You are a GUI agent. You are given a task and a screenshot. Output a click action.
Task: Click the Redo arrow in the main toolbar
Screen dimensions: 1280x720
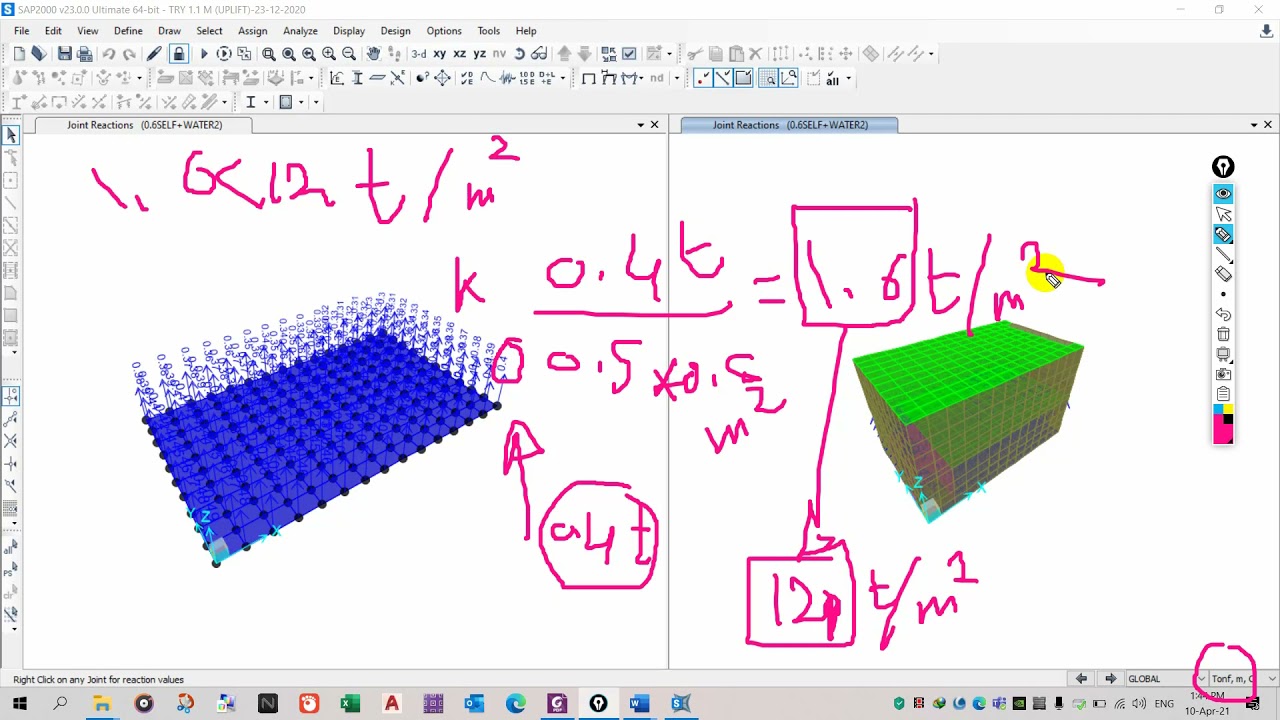[129, 53]
